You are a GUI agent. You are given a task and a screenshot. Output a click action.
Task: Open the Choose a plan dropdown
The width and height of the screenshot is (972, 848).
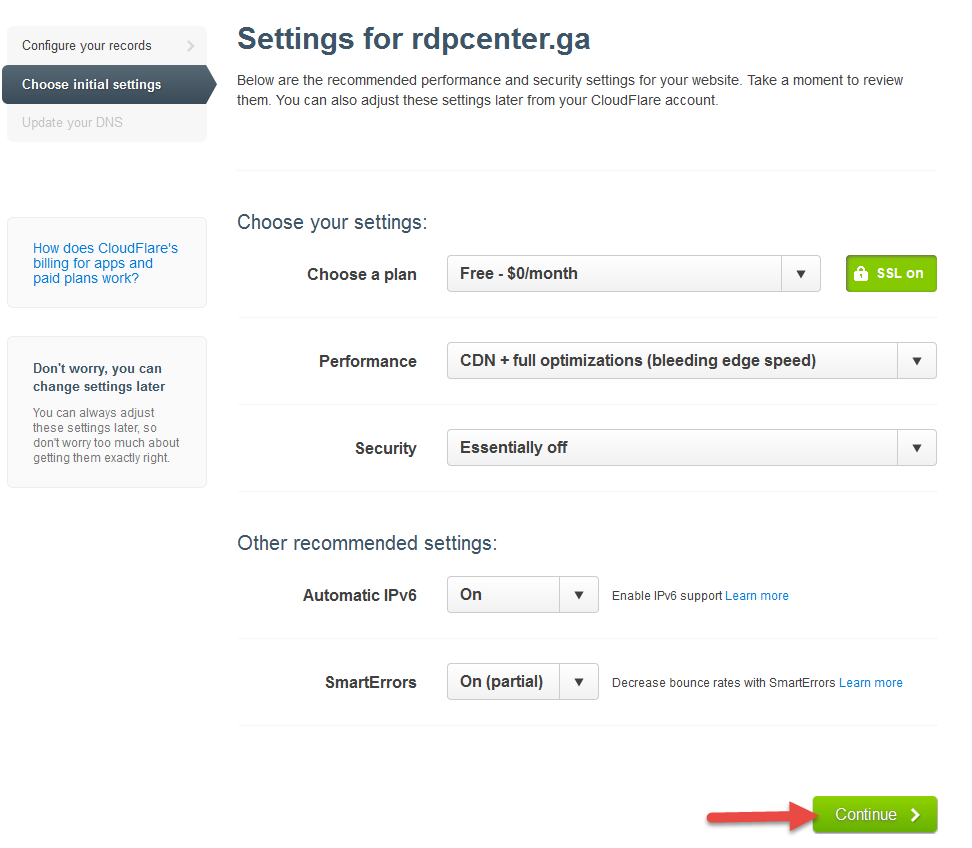pos(614,273)
